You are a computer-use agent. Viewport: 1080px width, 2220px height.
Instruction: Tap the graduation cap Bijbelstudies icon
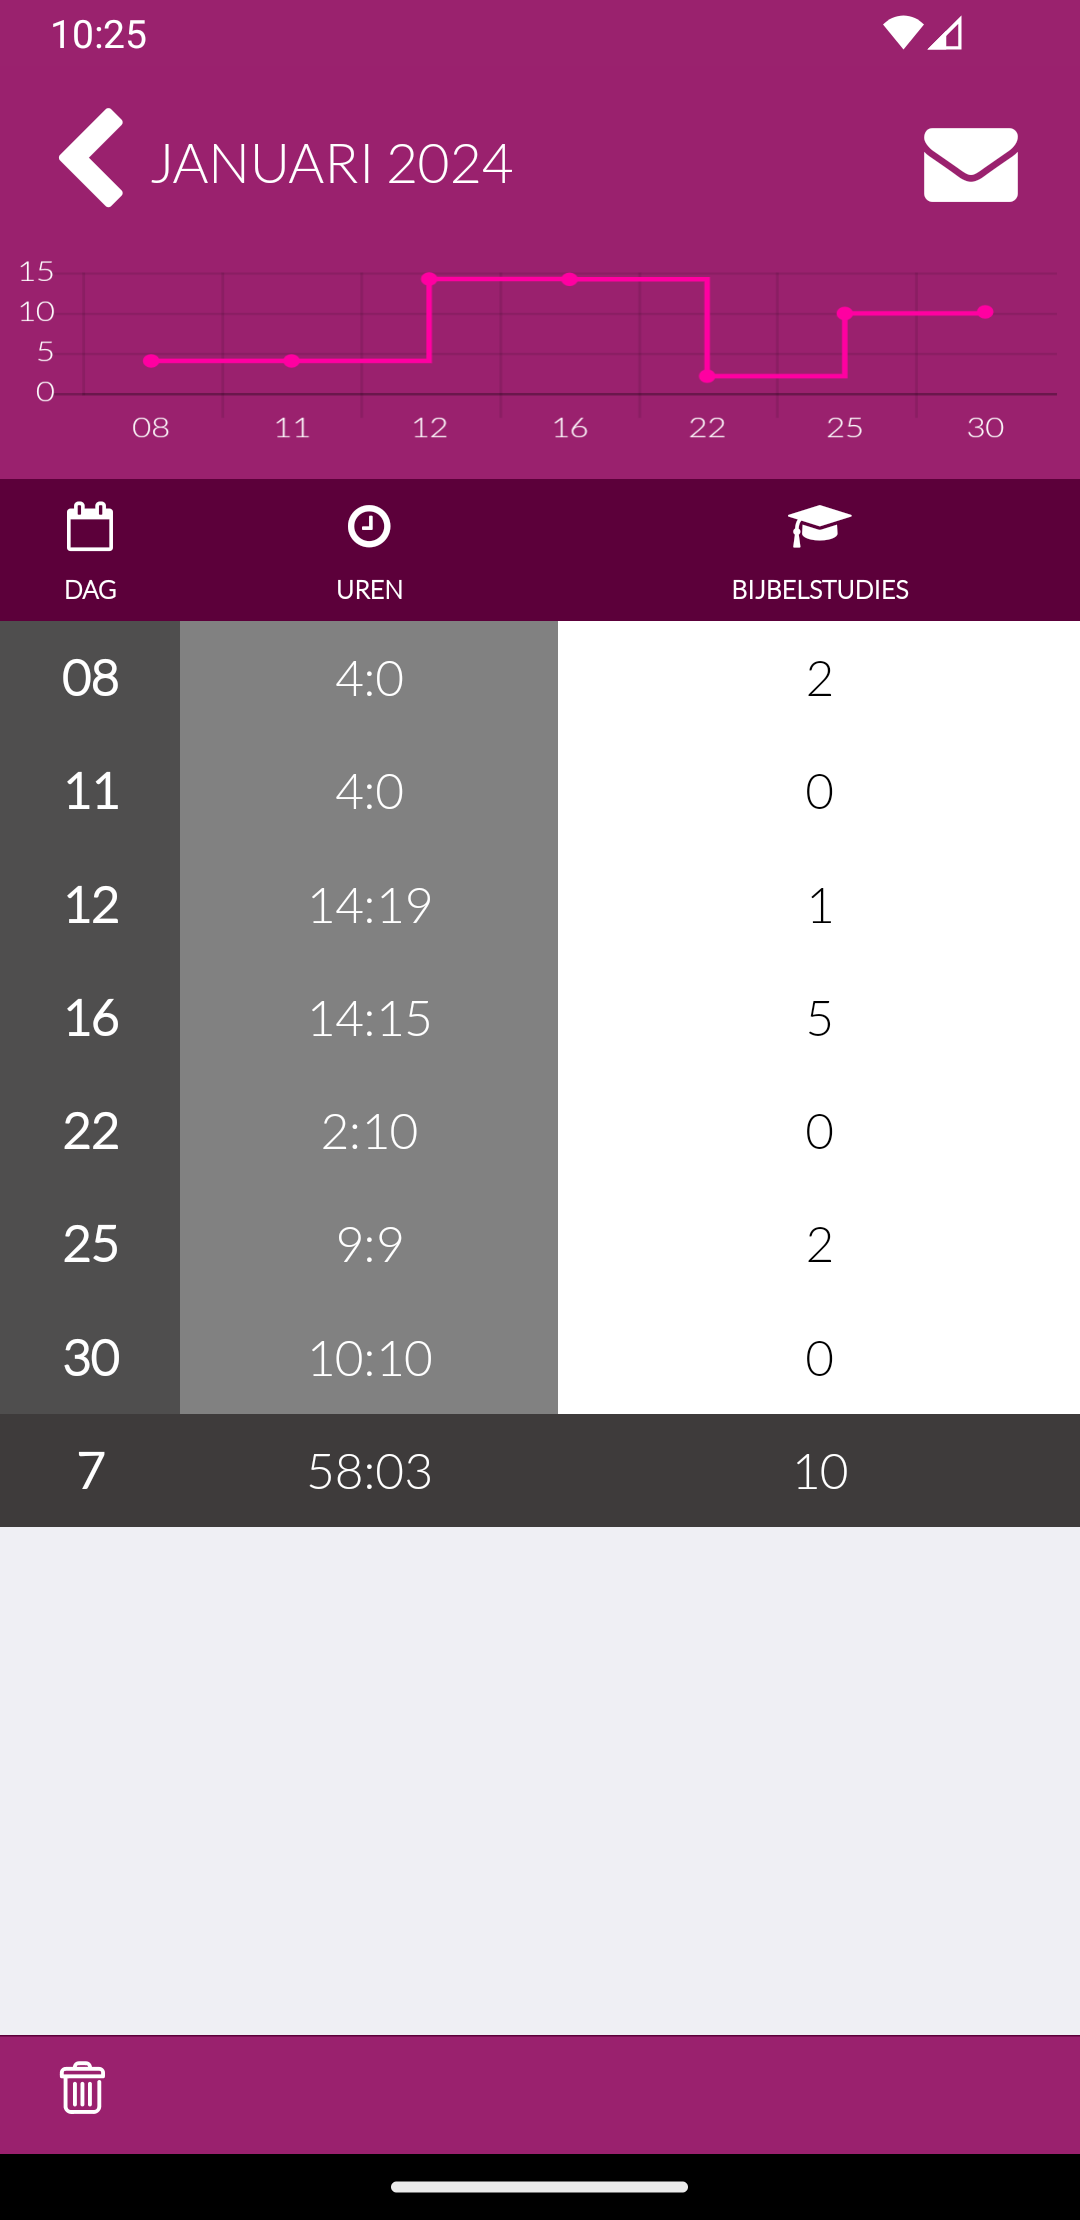[819, 526]
